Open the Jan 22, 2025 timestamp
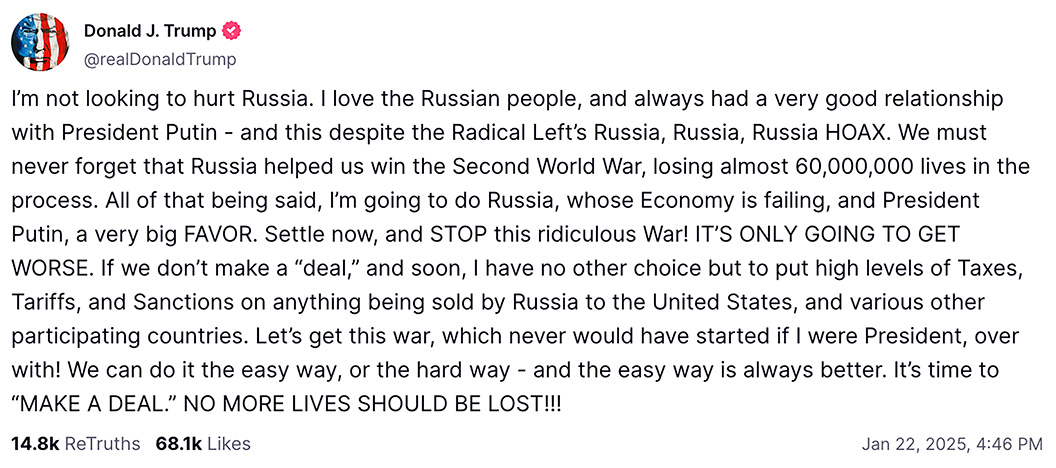1056x468 pixels. pyautogui.click(x=952, y=444)
